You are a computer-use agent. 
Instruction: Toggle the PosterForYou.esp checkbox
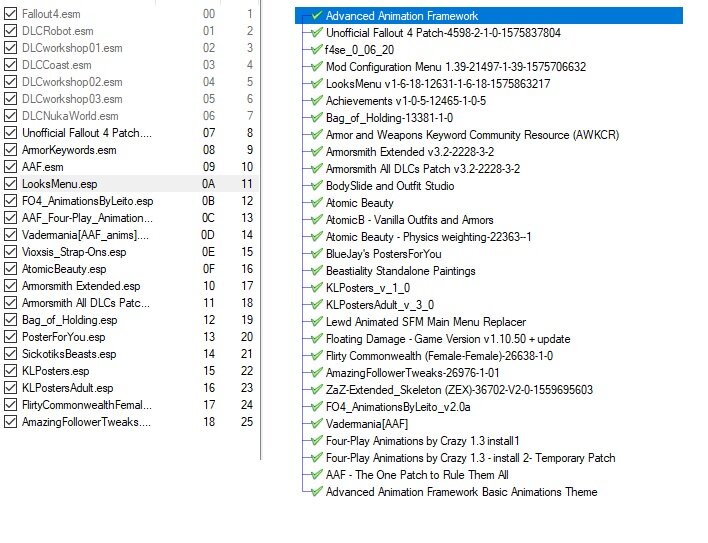point(10,337)
